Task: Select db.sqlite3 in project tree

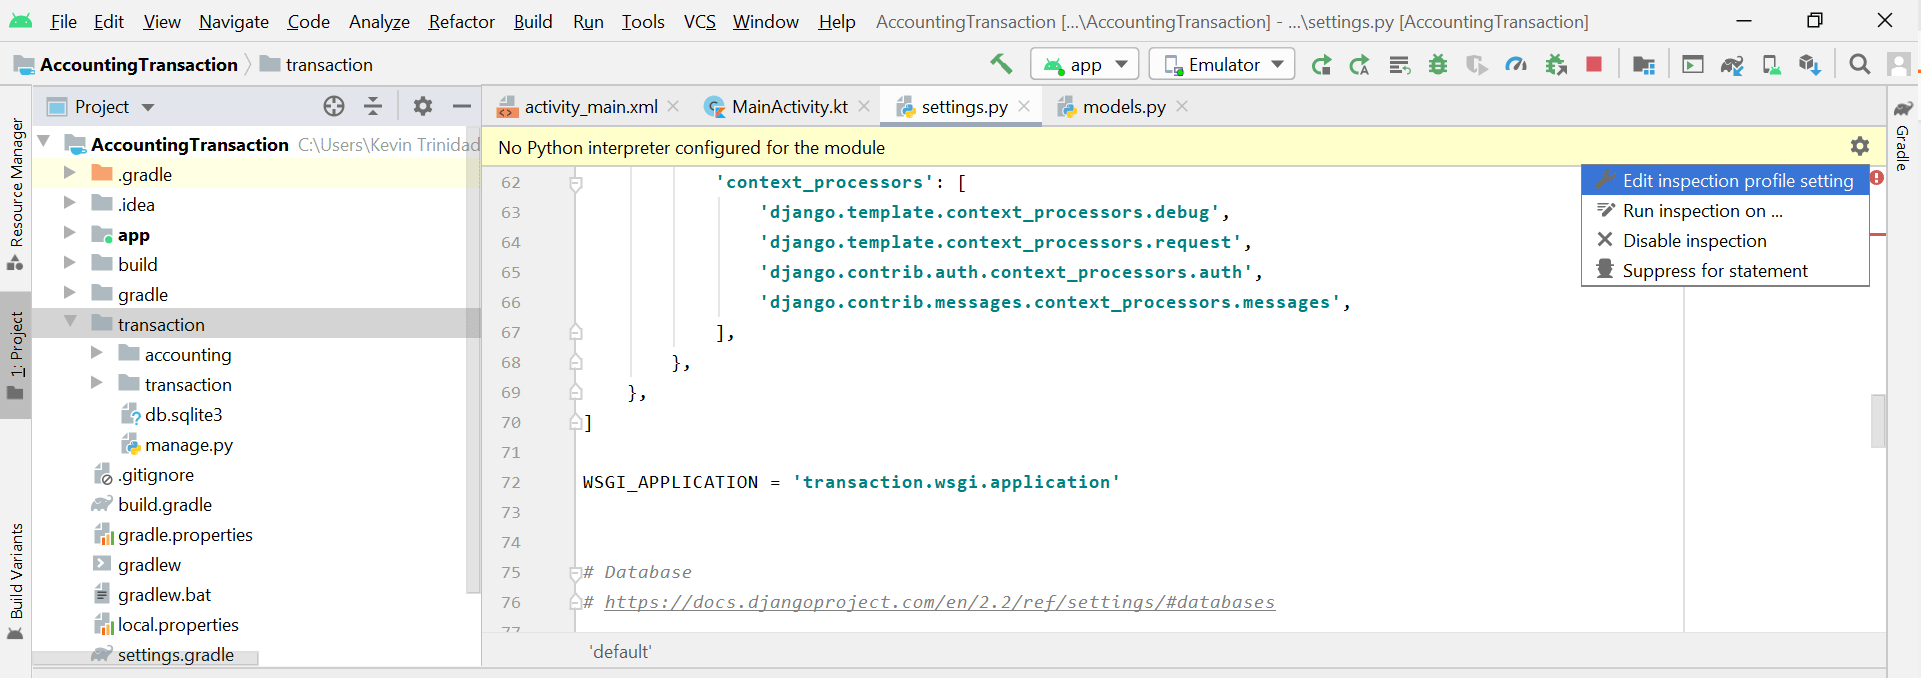Action: coord(183,415)
